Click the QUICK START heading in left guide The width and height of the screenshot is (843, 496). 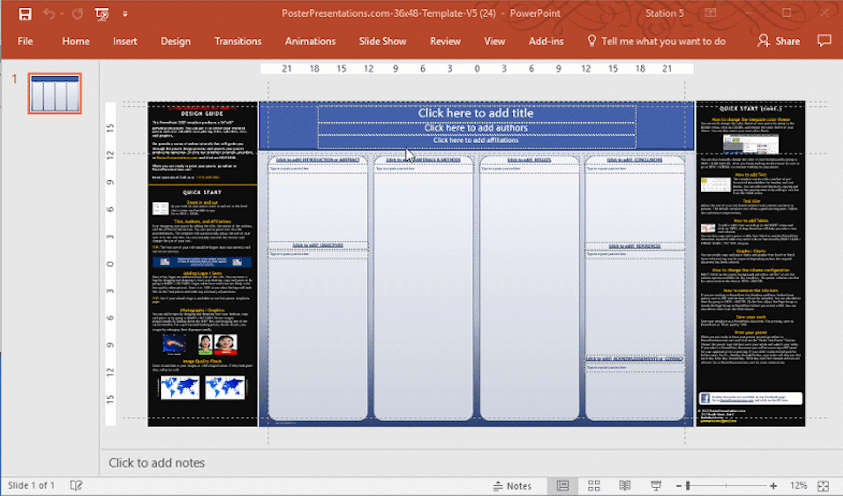coord(202,192)
